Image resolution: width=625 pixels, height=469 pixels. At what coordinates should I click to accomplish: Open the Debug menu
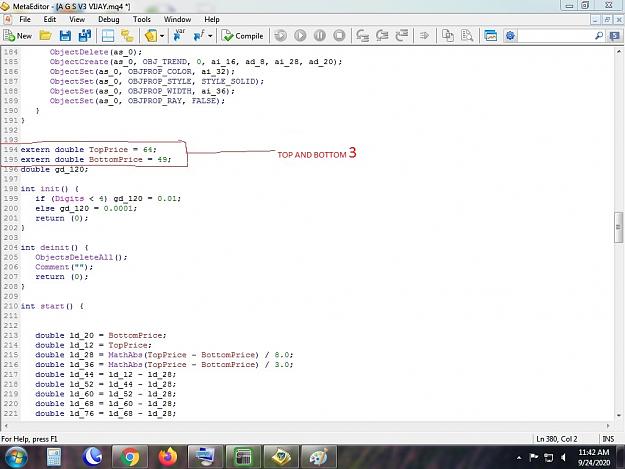click(x=108, y=19)
